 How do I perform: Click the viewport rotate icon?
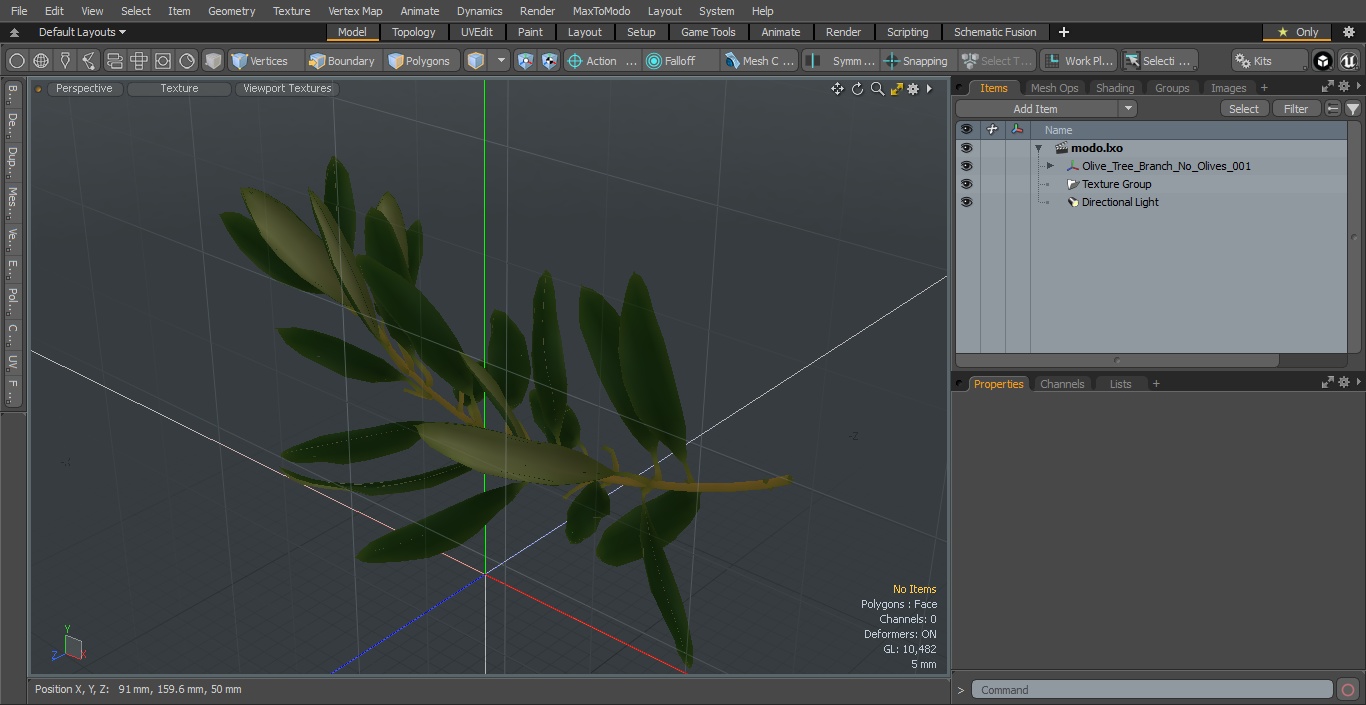point(857,89)
